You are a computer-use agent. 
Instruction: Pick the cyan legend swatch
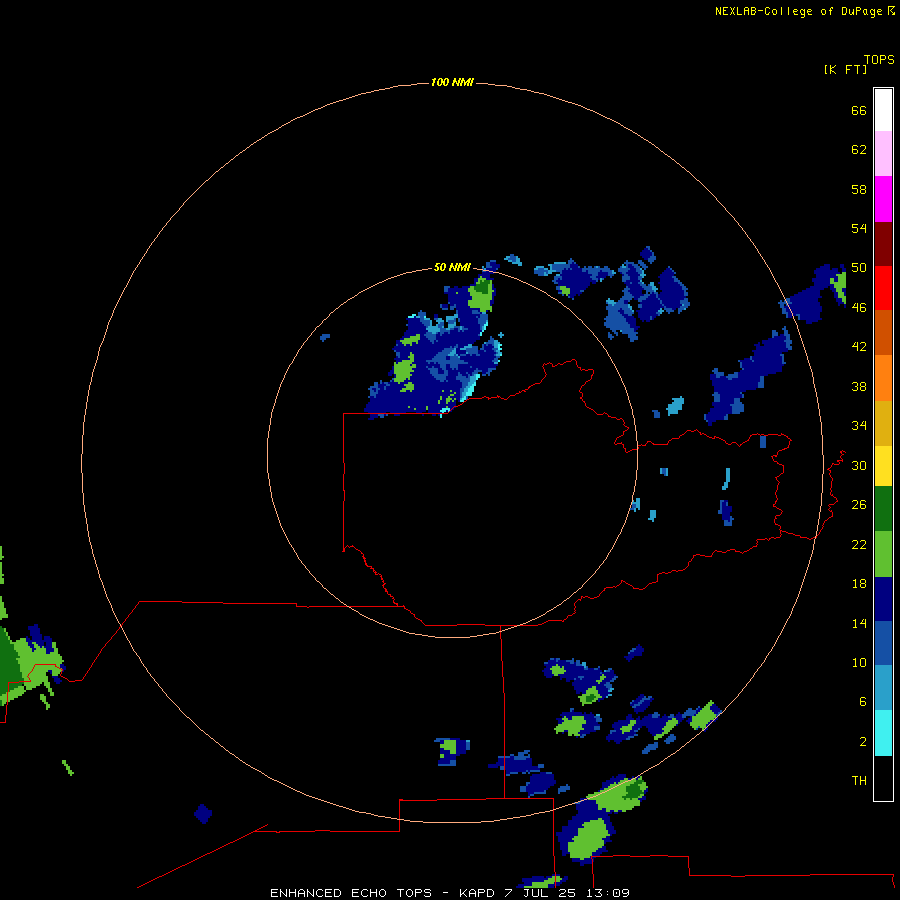pos(883,732)
